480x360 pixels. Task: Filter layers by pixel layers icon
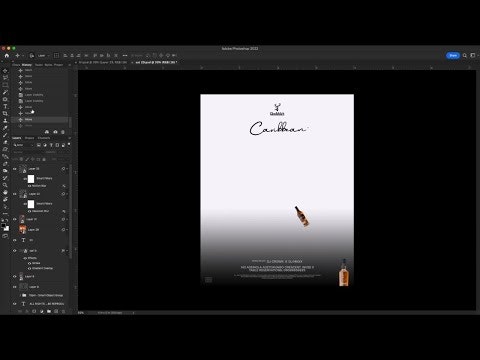[39, 145]
